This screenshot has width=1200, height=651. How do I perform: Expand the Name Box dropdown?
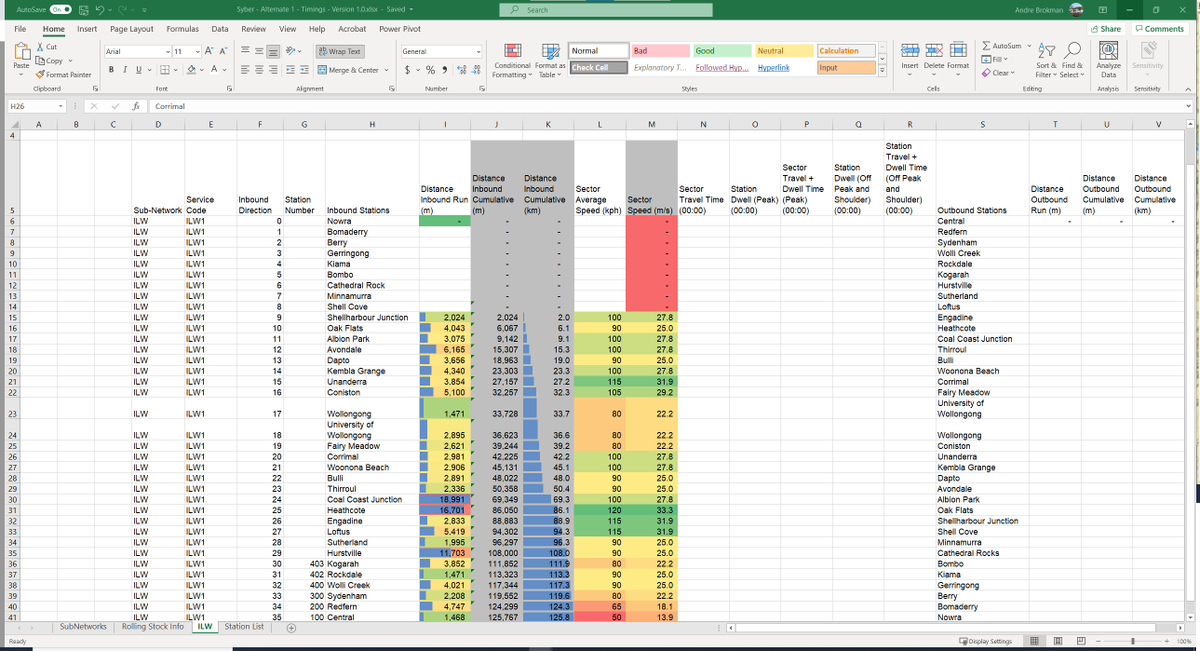[x=61, y=105]
